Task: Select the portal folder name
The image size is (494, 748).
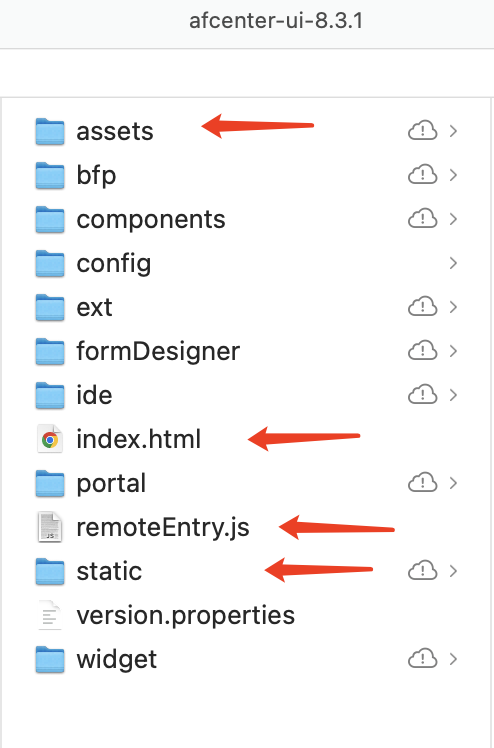Action: click(x=111, y=484)
